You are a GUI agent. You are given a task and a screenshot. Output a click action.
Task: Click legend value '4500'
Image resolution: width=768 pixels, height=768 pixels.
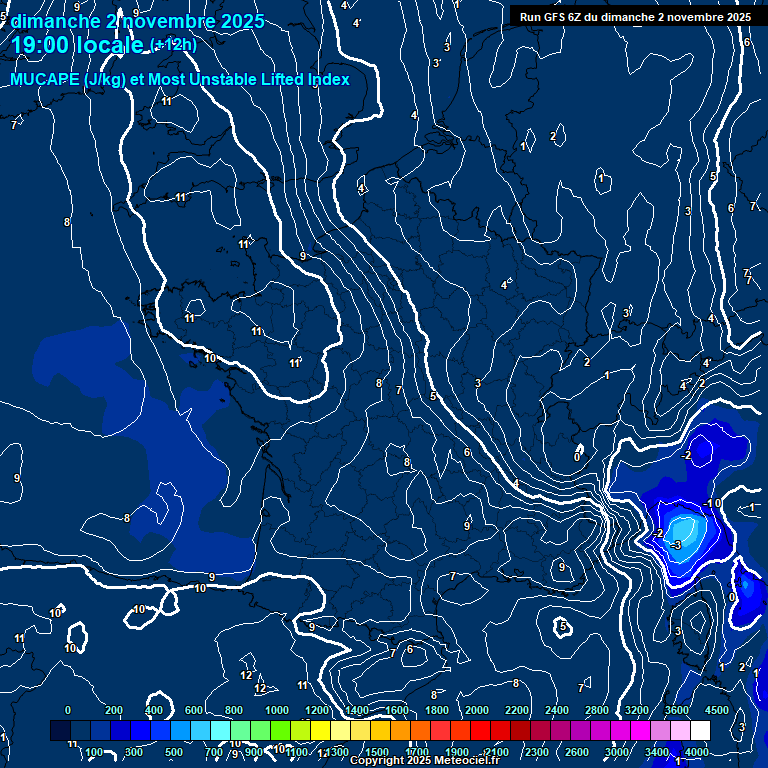tap(717, 710)
